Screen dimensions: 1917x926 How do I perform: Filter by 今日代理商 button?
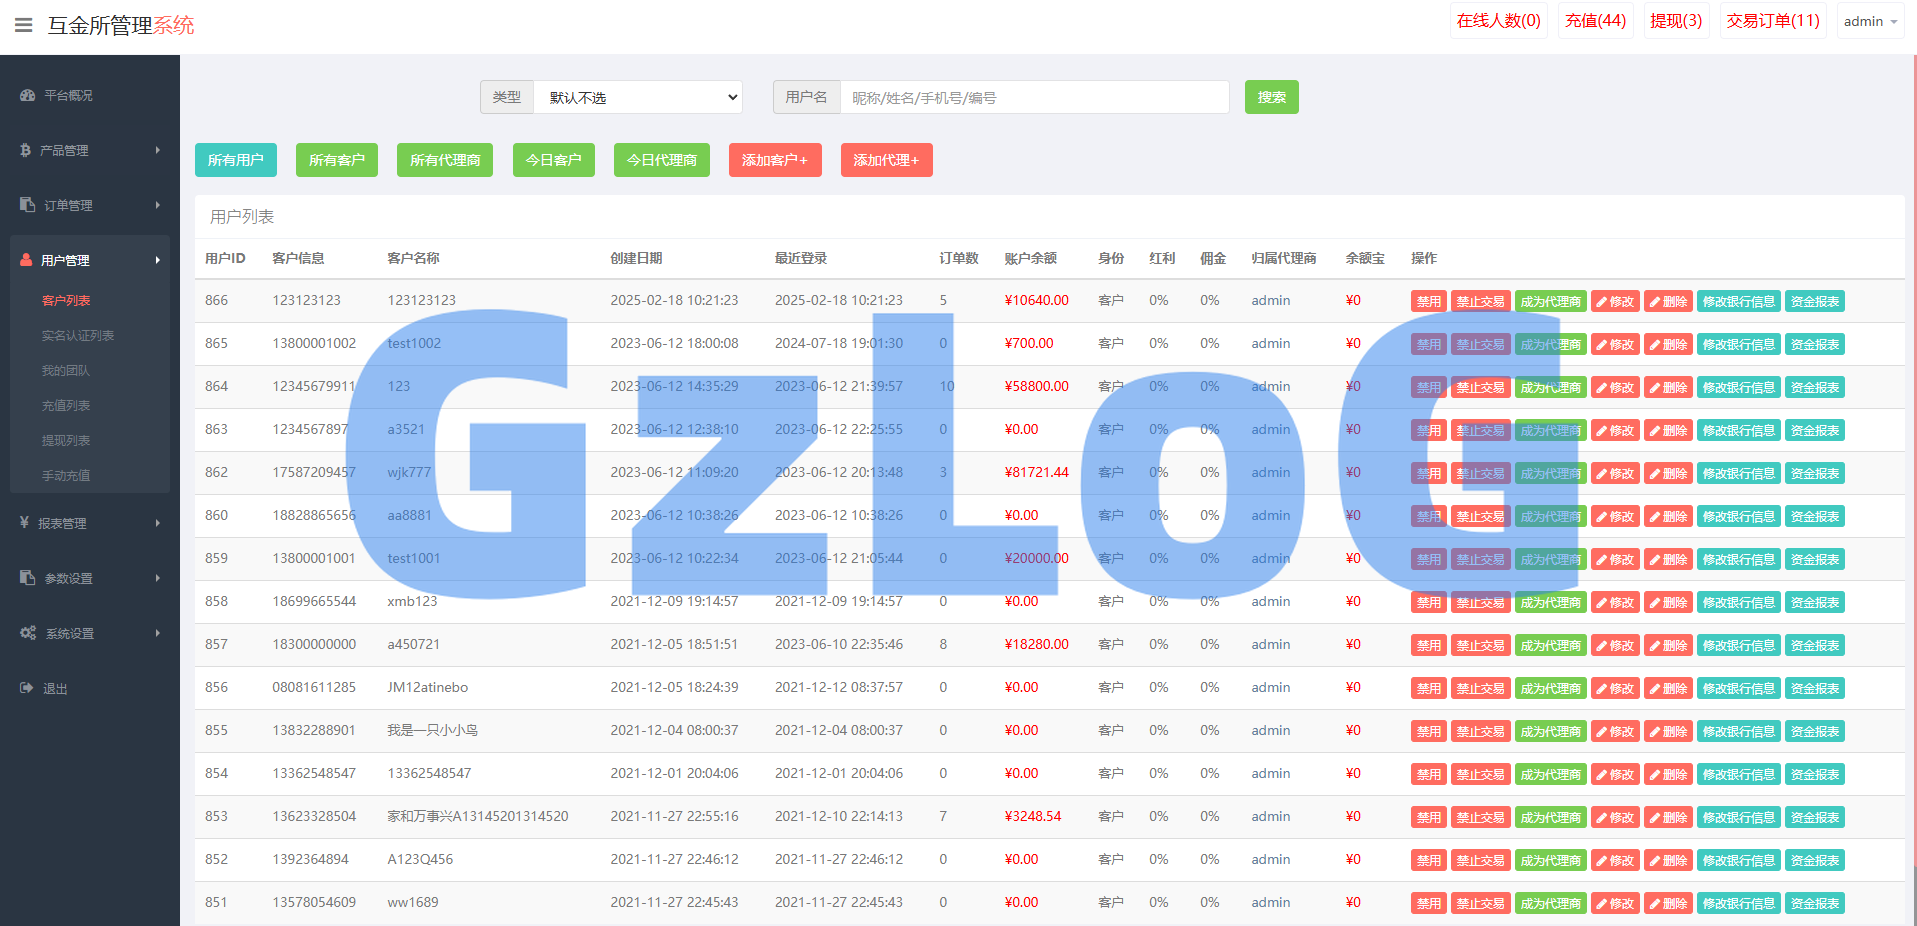click(661, 160)
